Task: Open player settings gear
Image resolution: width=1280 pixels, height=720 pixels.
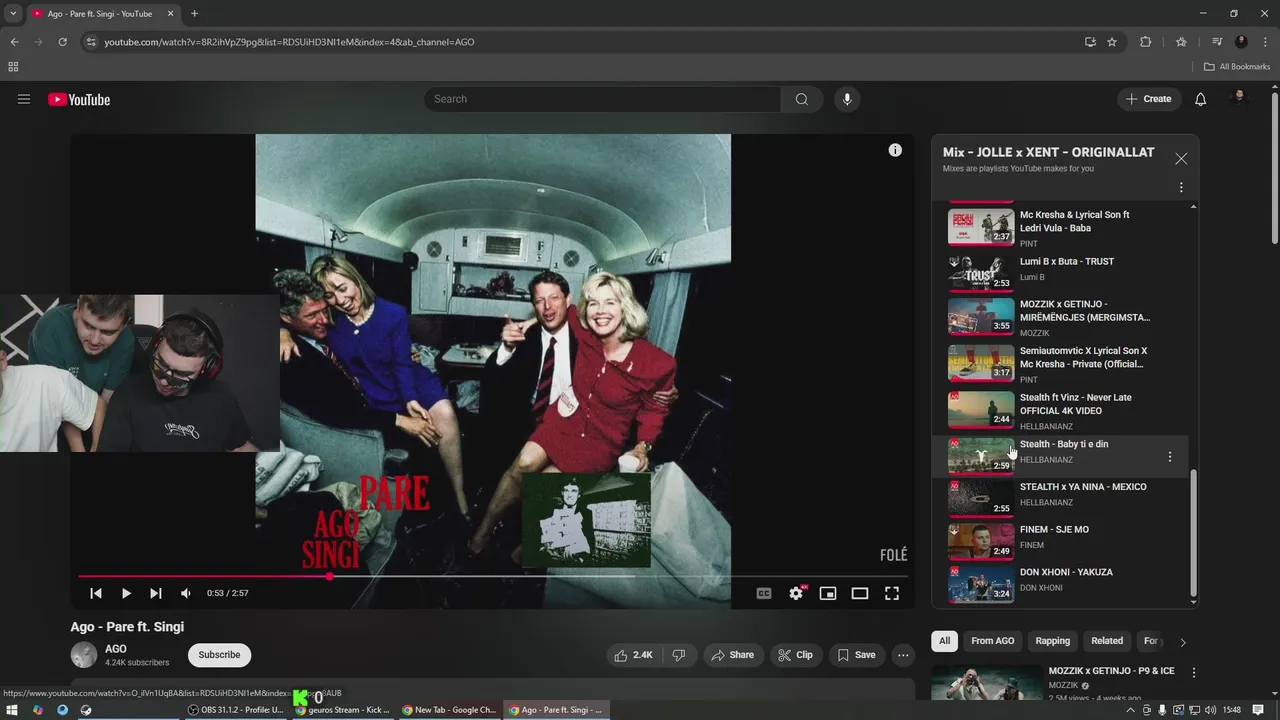Action: click(x=796, y=593)
